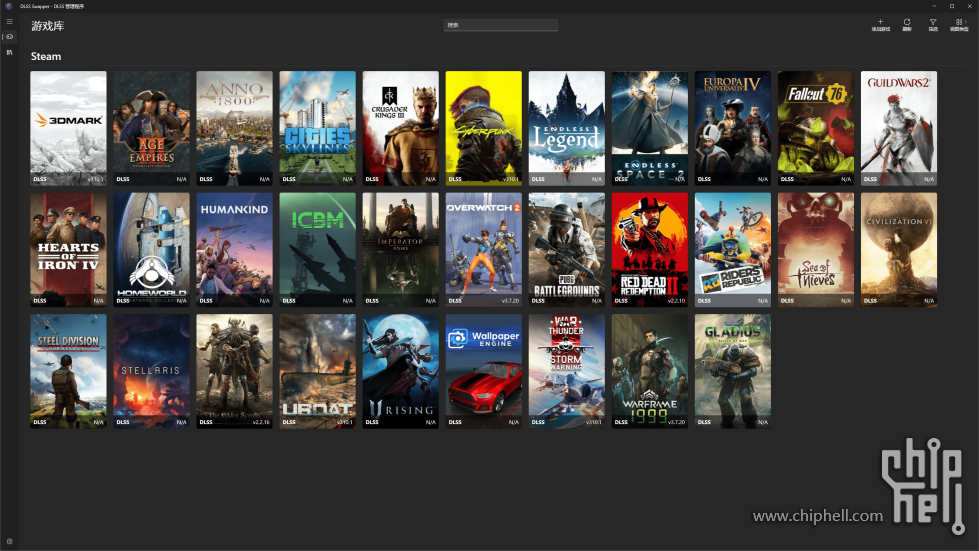
Task: Open the hamburger navigation menu
Action: coord(9,21)
